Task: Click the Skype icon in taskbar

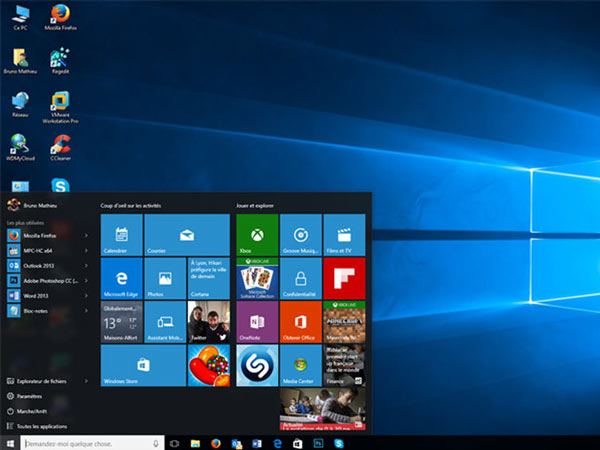Action: (339, 443)
